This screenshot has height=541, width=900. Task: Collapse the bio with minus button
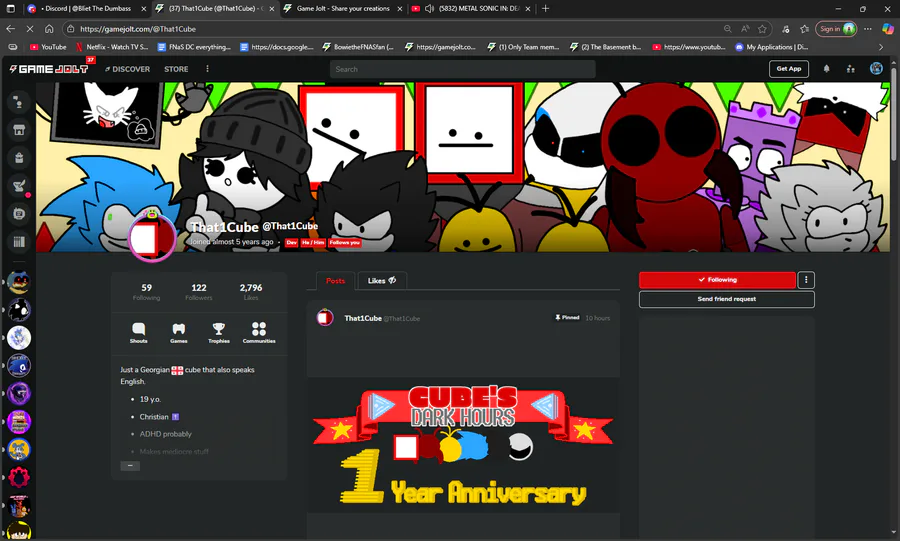pos(130,466)
